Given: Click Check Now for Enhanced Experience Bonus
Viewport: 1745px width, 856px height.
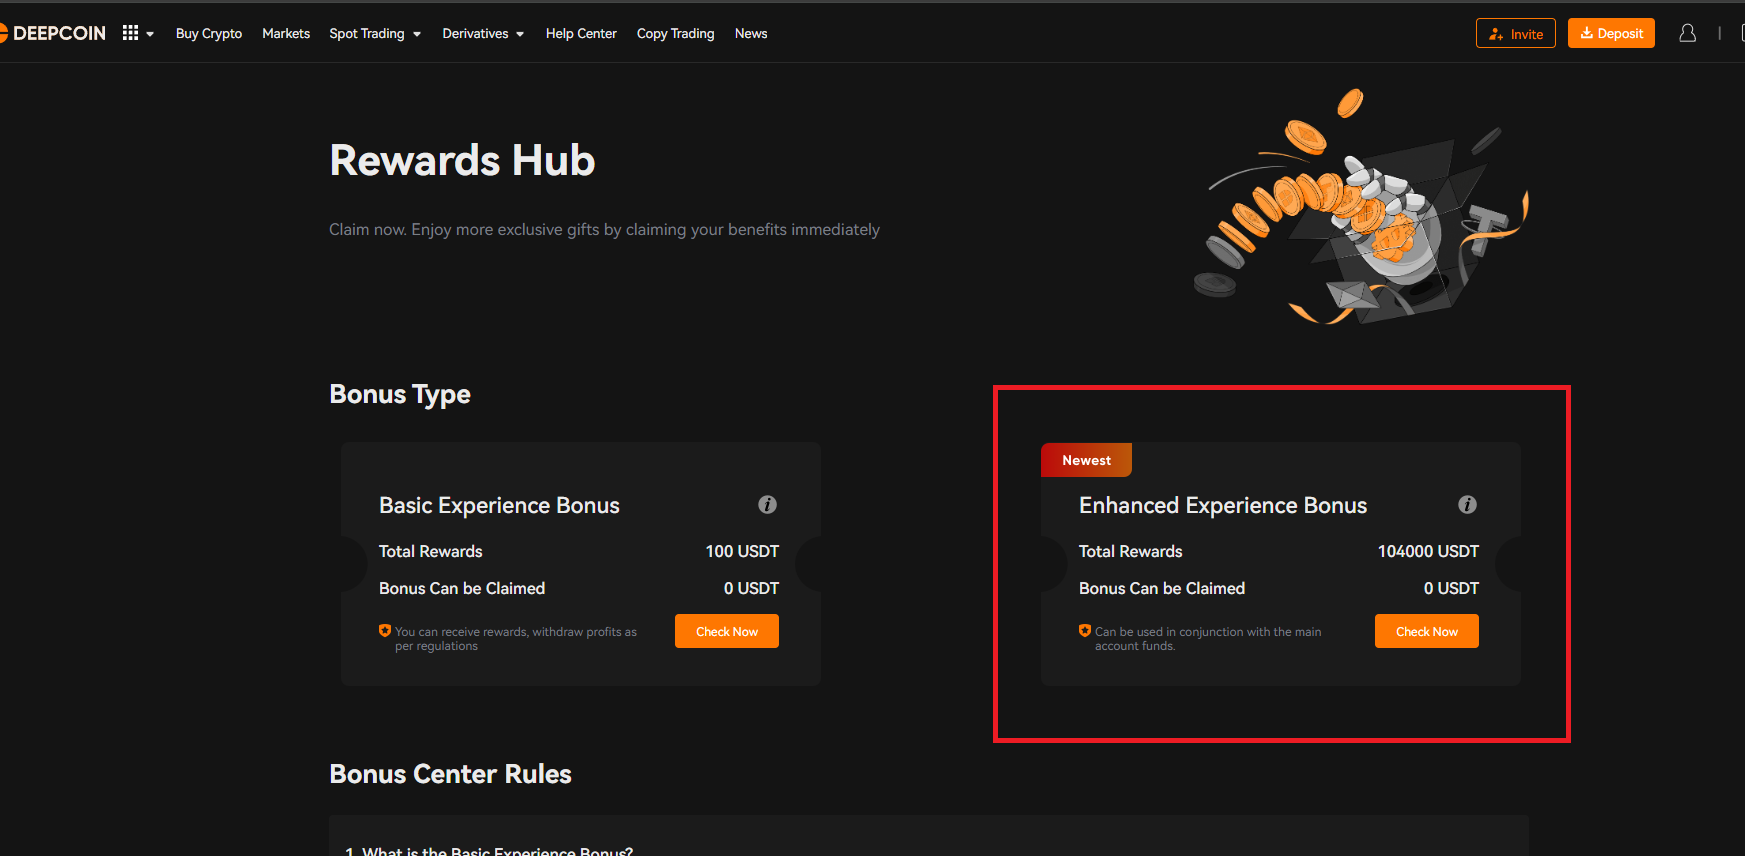Looking at the screenshot, I should pyautogui.click(x=1427, y=631).
